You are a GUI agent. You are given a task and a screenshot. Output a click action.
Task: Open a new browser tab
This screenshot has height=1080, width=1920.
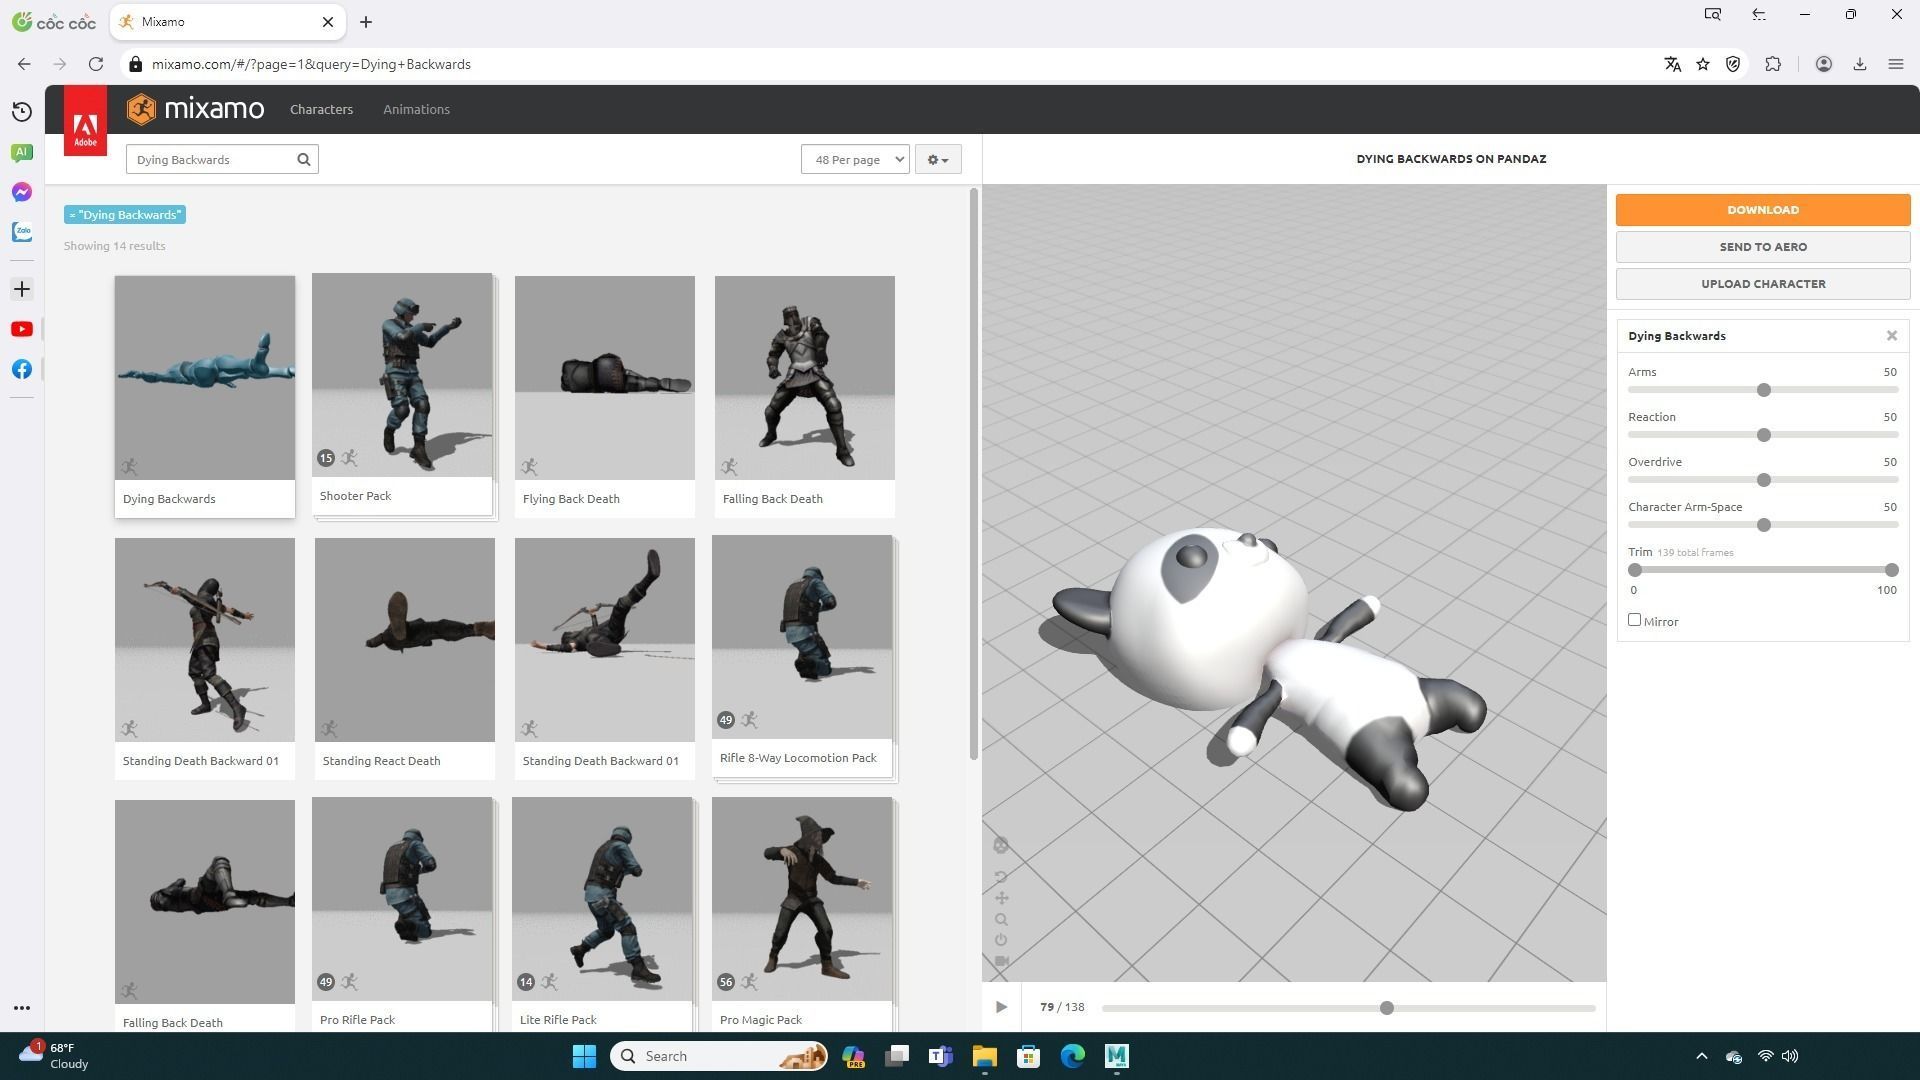pyautogui.click(x=366, y=22)
